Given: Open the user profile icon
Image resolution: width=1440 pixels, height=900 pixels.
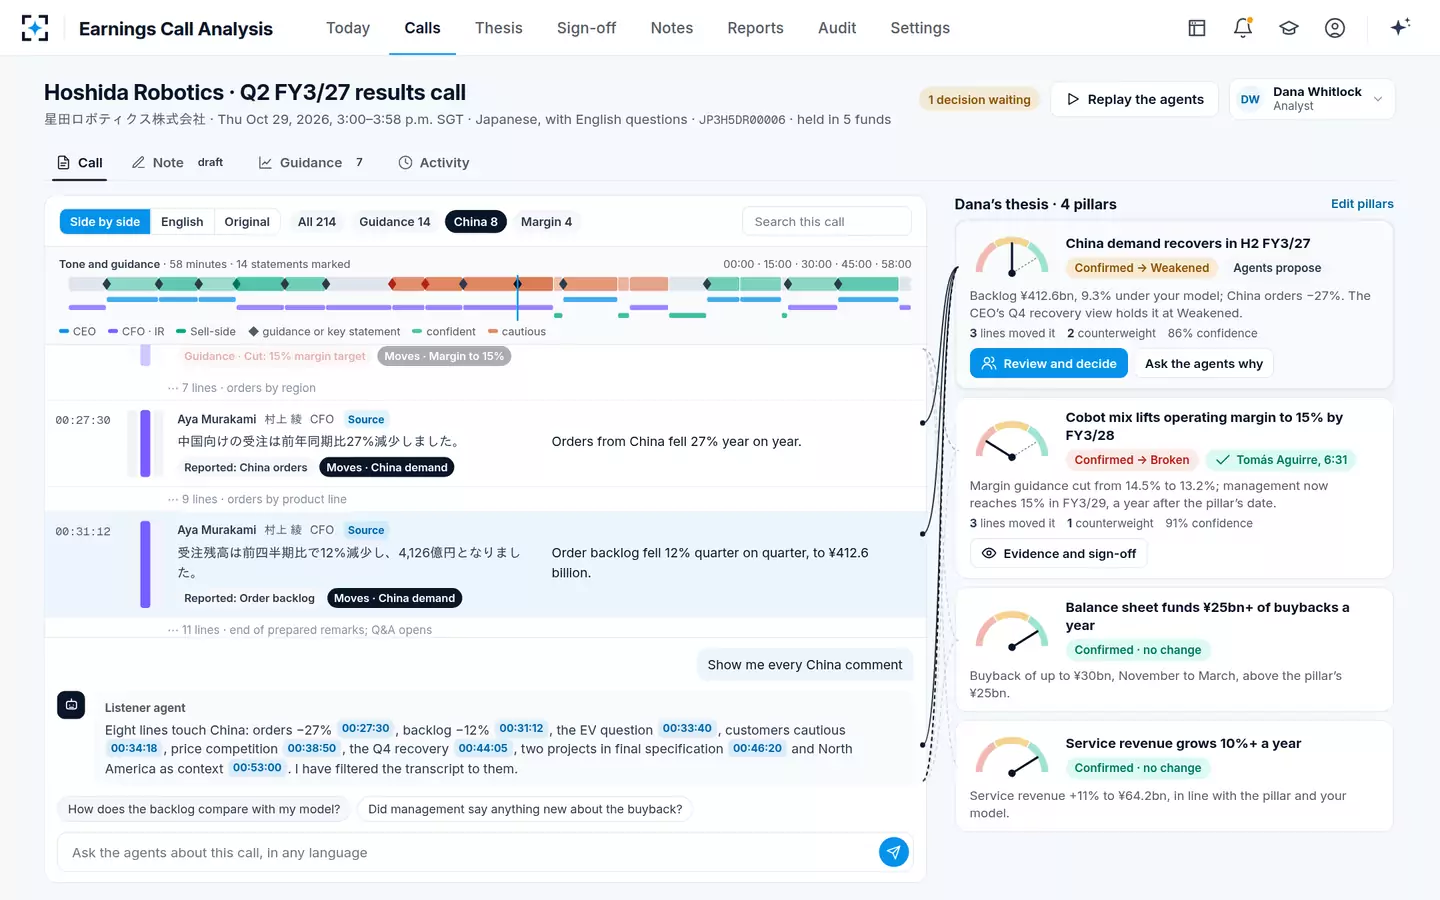Looking at the screenshot, I should click(1335, 28).
